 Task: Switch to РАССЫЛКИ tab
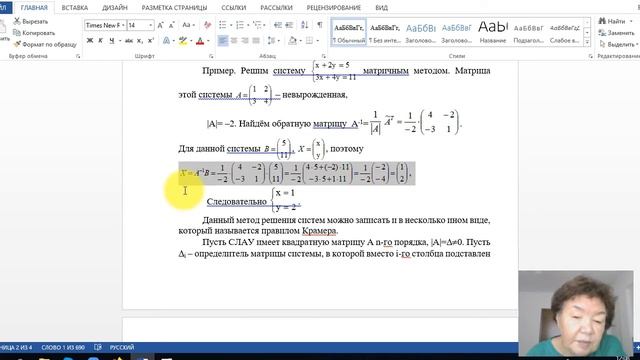coord(276,7)
